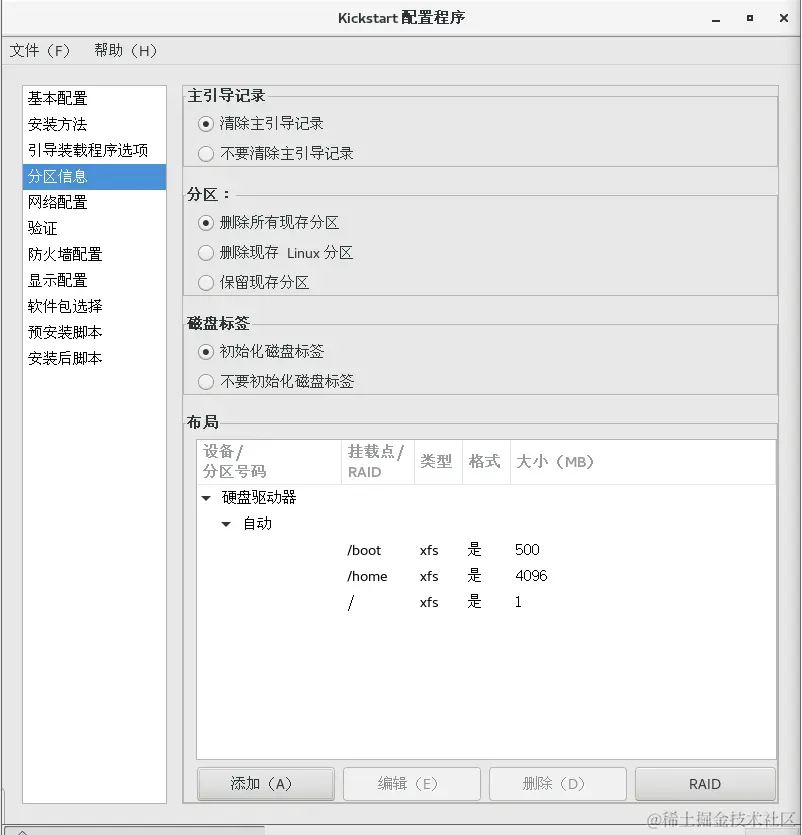Minimize the Kickstart window
Screen dimensions: 802x835
pos(716,19)
